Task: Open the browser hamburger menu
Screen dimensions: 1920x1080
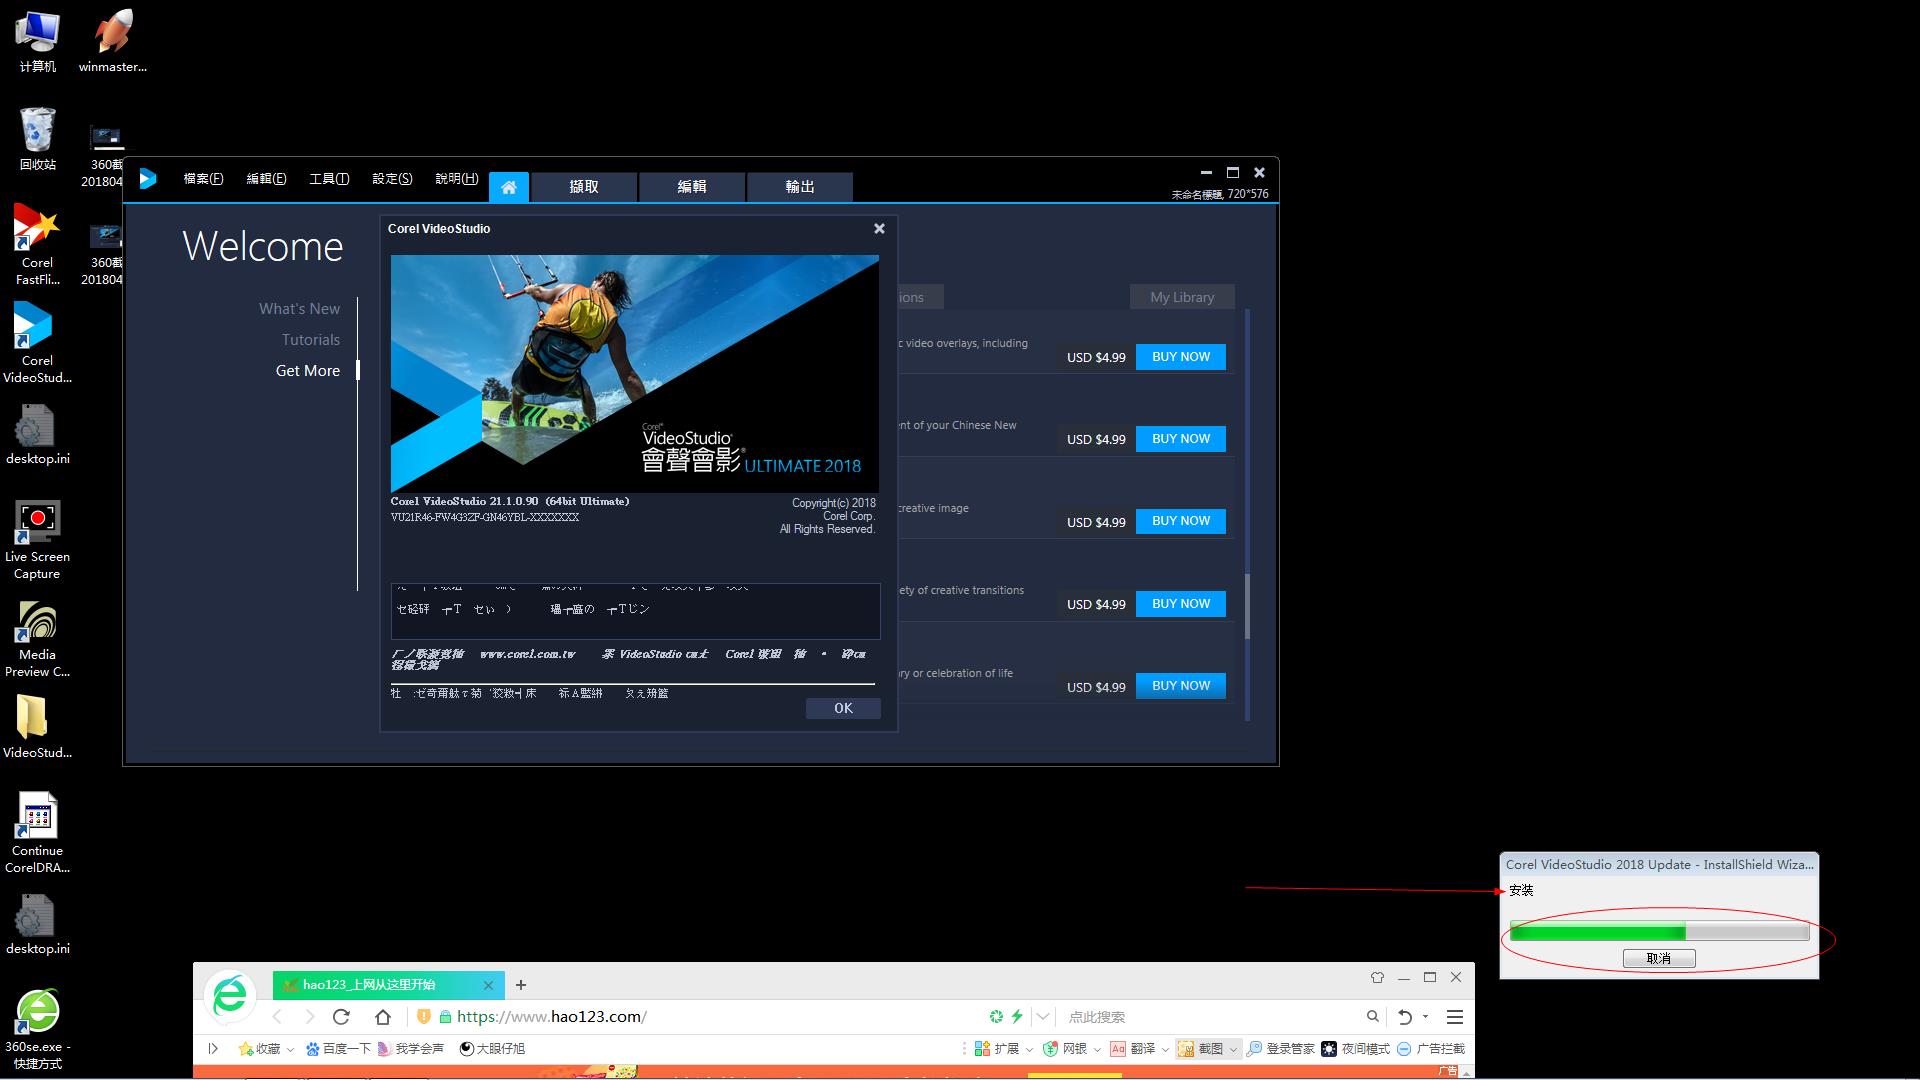Action: tap(1455, 1017)
